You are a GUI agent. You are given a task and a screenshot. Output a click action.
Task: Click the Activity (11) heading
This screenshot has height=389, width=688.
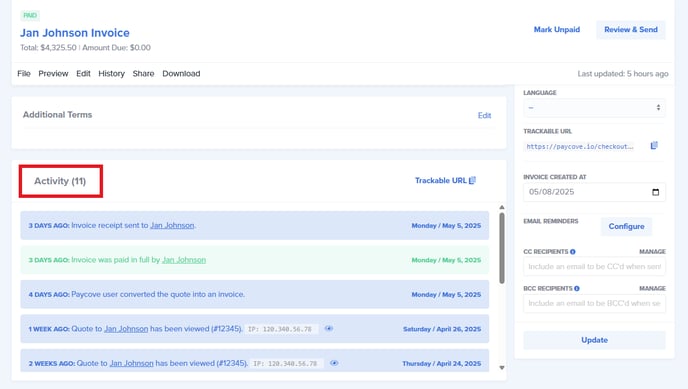point(60,181)
